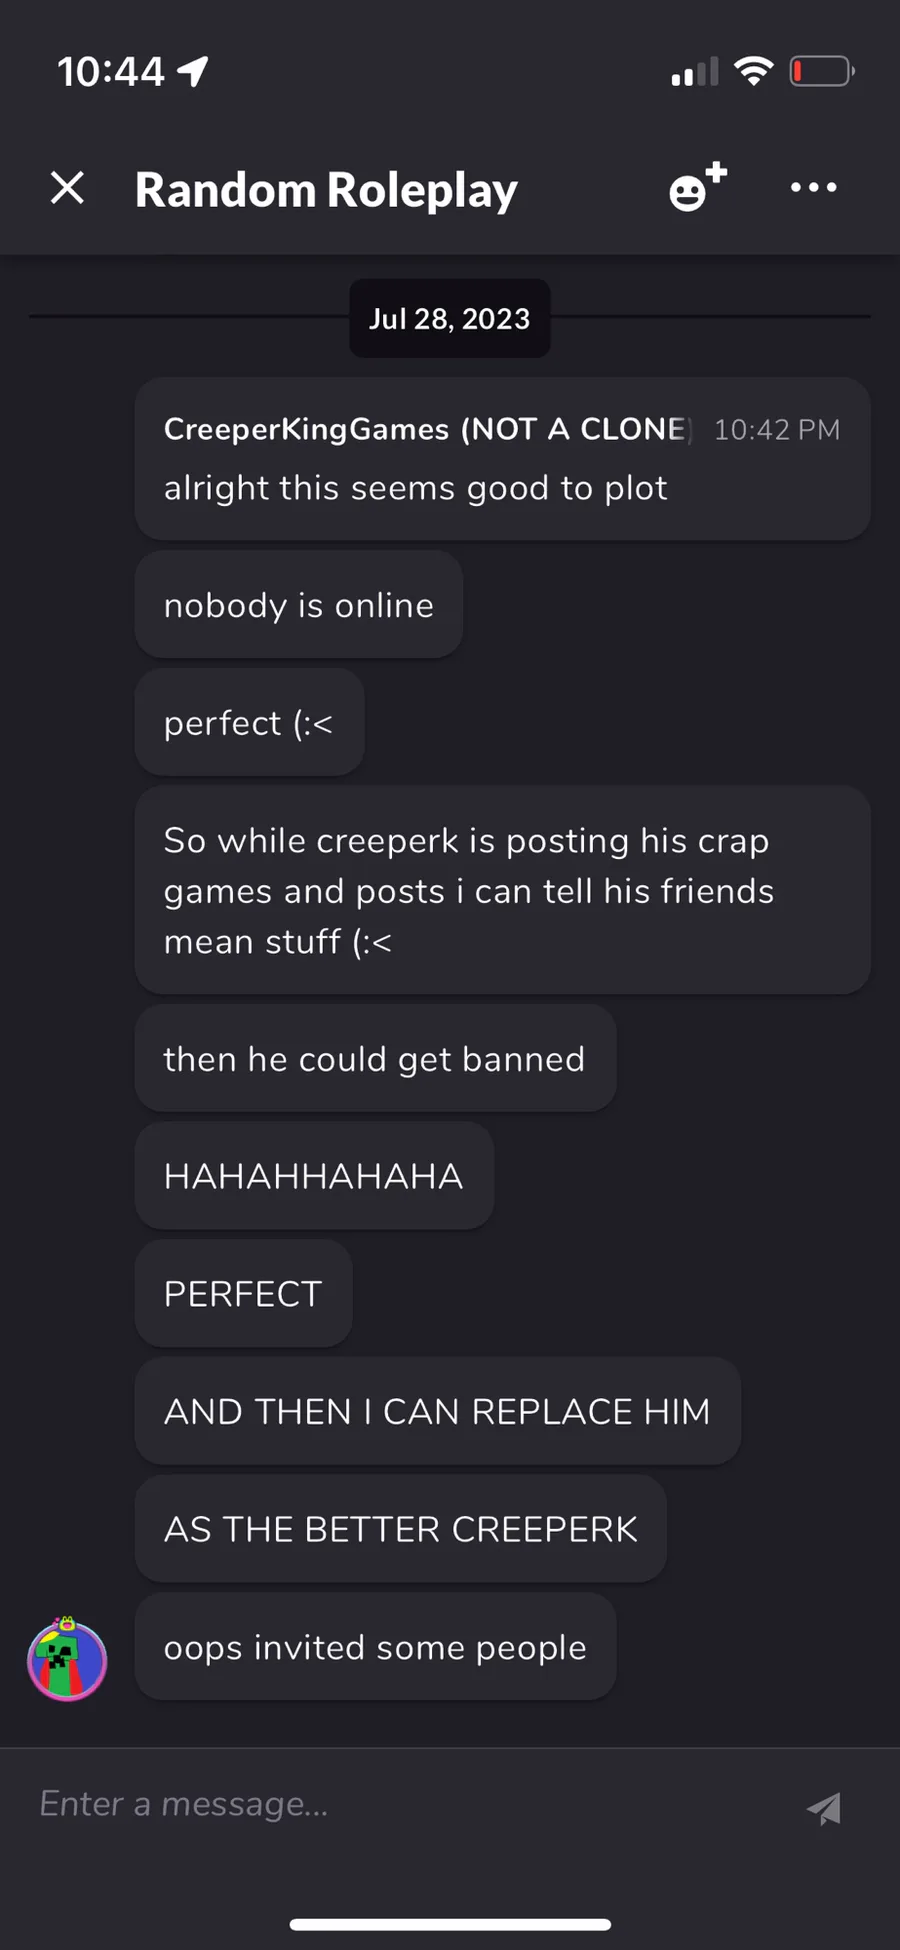The image size is (900, 1950).
Task: Tap the 10:42 PM message timestamp
Action: pyautogui.click(x=777, y=430)
